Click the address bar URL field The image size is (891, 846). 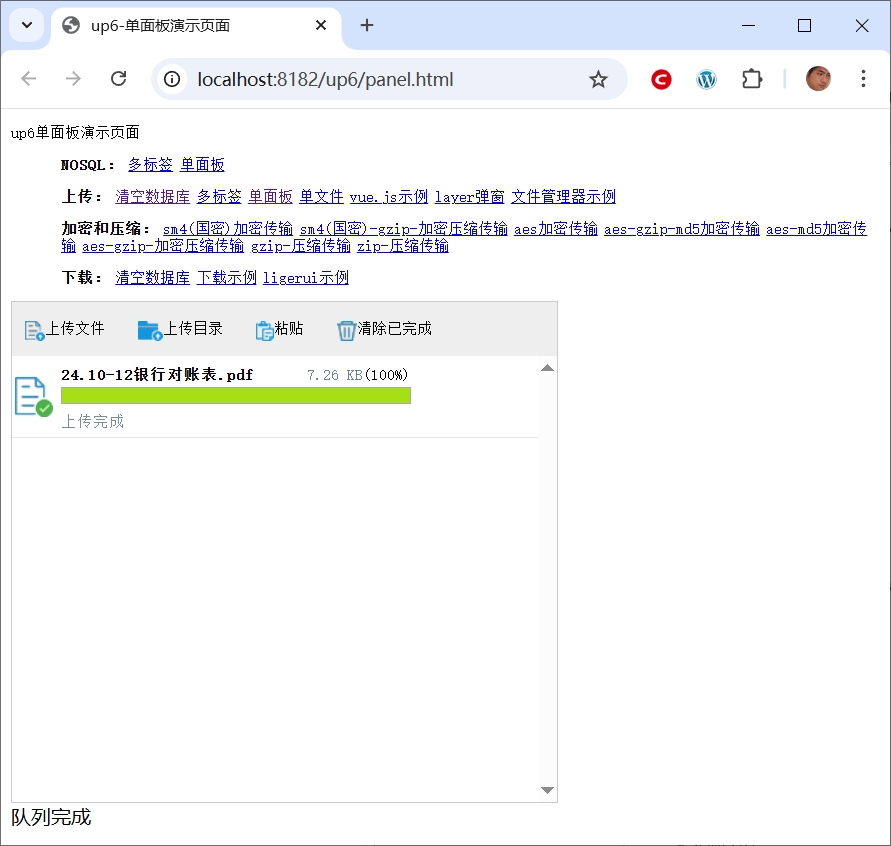coord(380,79)
